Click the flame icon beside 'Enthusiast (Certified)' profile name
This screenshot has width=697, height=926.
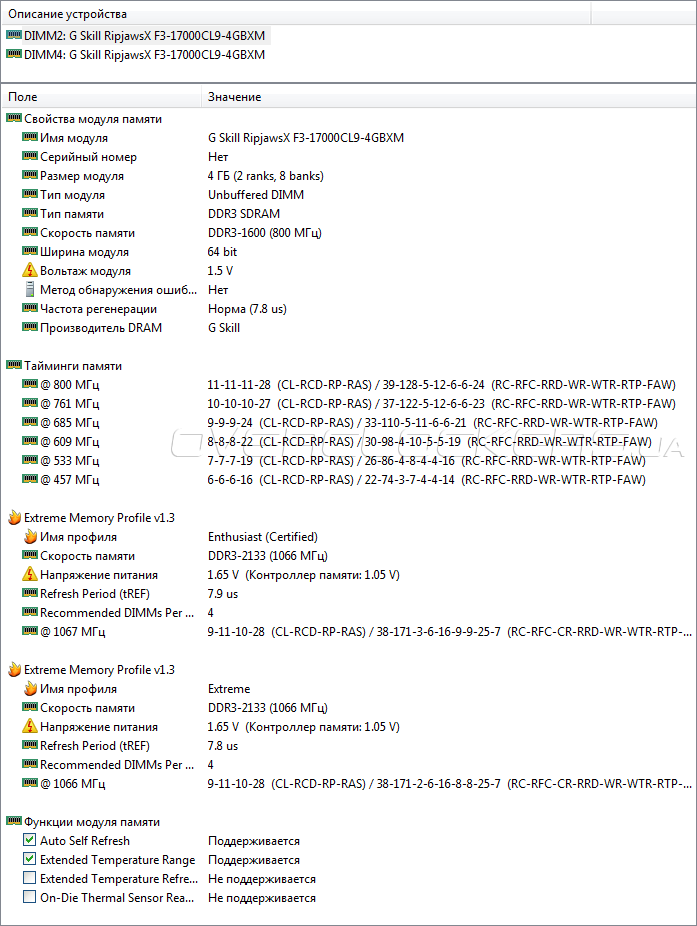click(x=30, y=536)
